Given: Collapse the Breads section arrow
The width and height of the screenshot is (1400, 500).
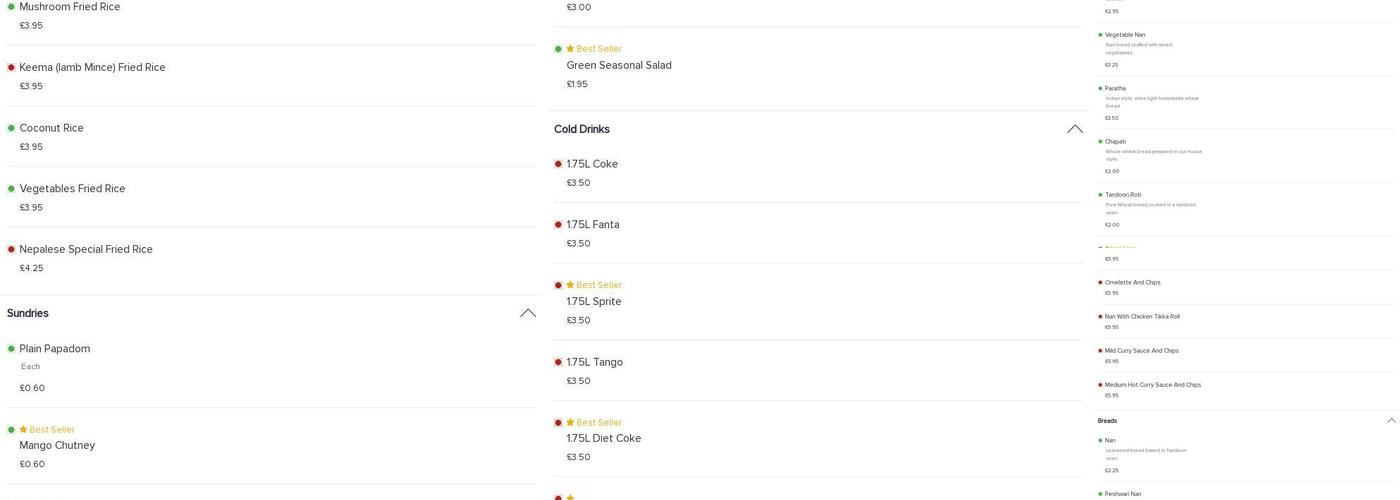Looking at the screenshot, I should 1391,421.
